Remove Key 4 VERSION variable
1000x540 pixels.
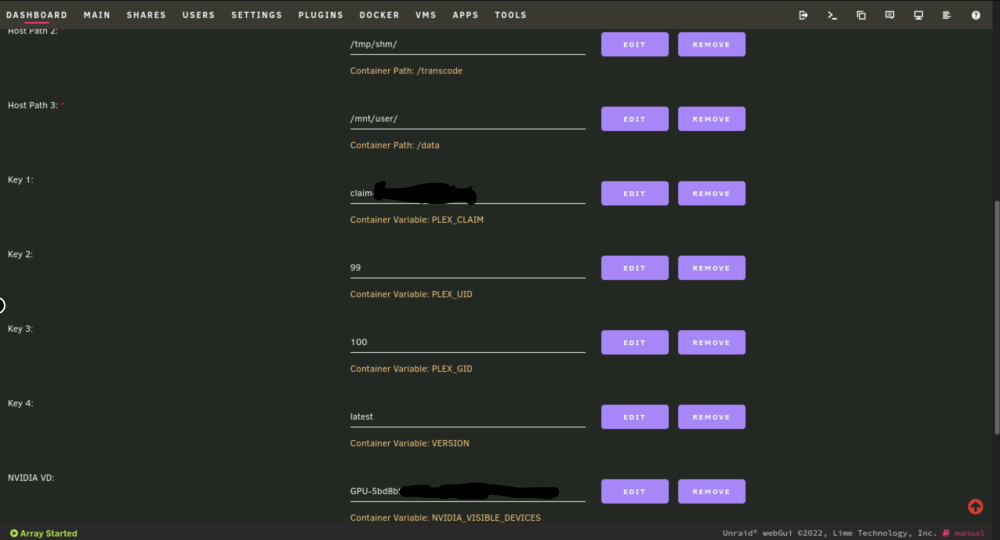[x=711, y=417]
